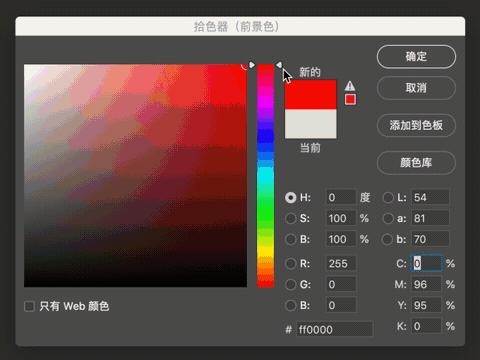
Task: Open the 颜色库 color libraries
Action: coord(416,163)
